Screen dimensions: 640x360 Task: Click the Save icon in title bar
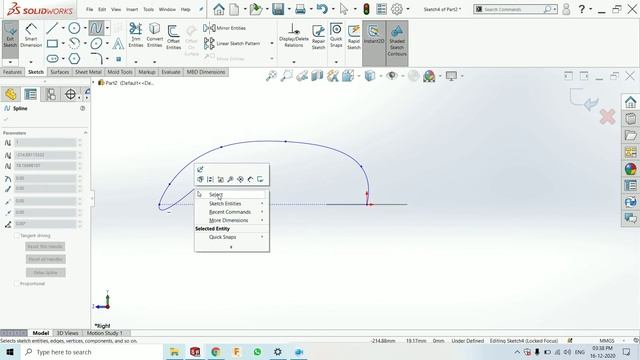[x=278, y=9]
